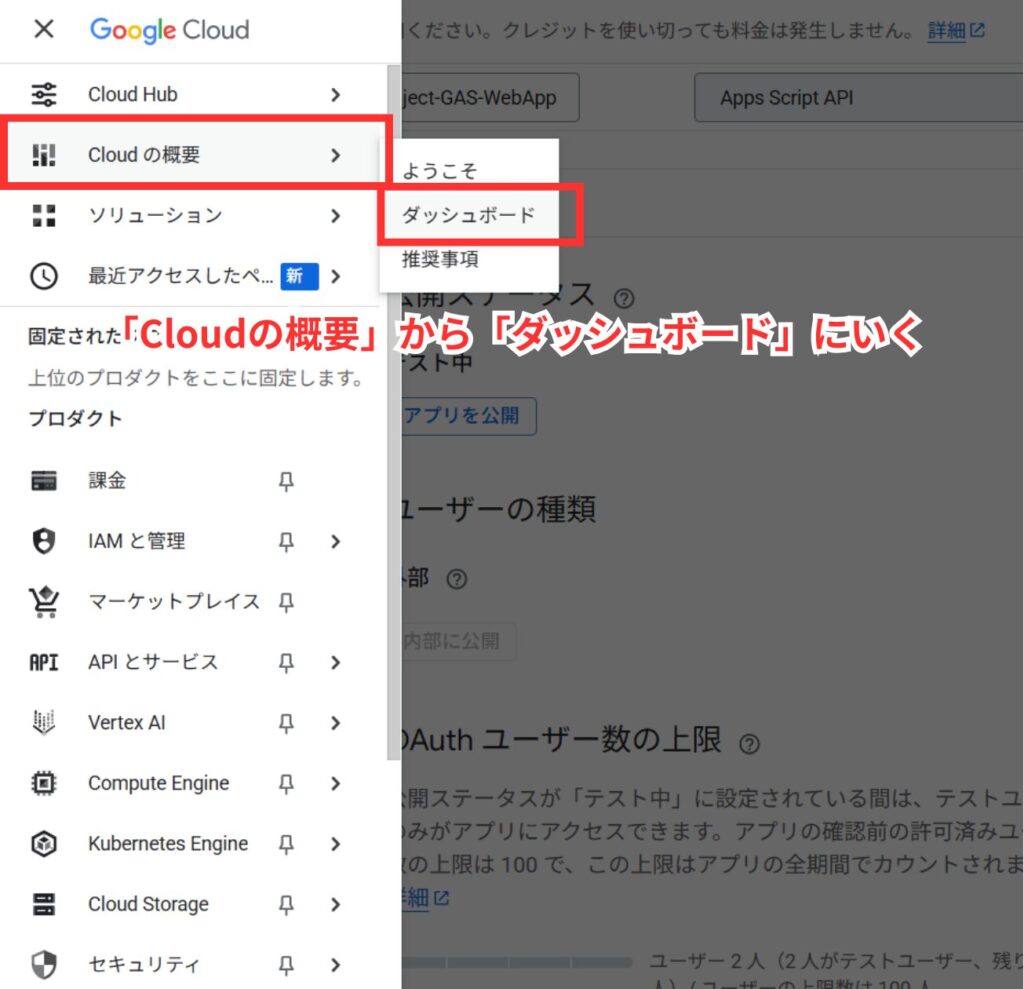
Task: Click the Cloud Hub sliders icon
Action: (x=44, y=95)
